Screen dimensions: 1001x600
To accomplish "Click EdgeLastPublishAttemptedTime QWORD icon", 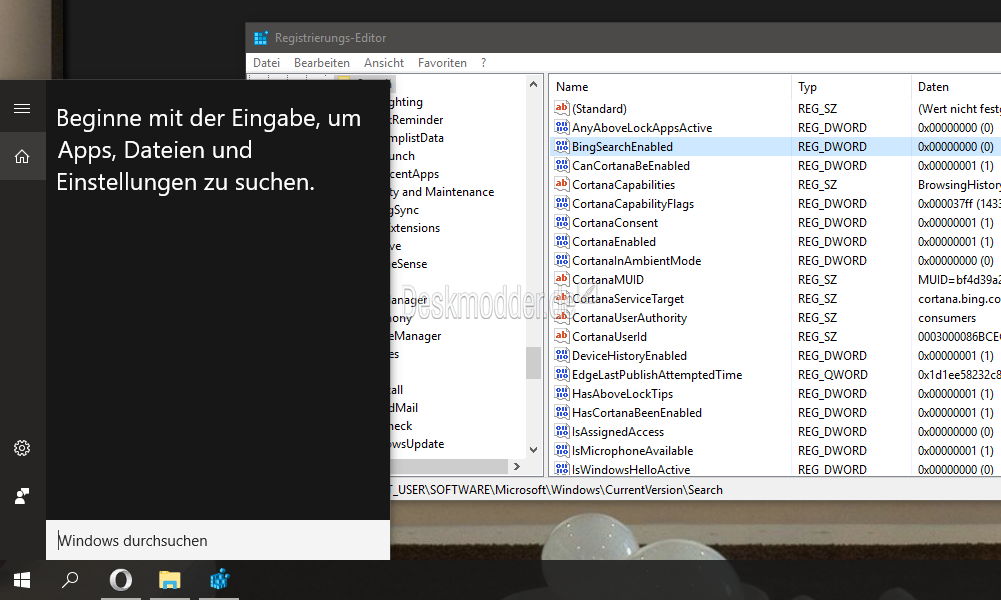I will coord(562,375).
